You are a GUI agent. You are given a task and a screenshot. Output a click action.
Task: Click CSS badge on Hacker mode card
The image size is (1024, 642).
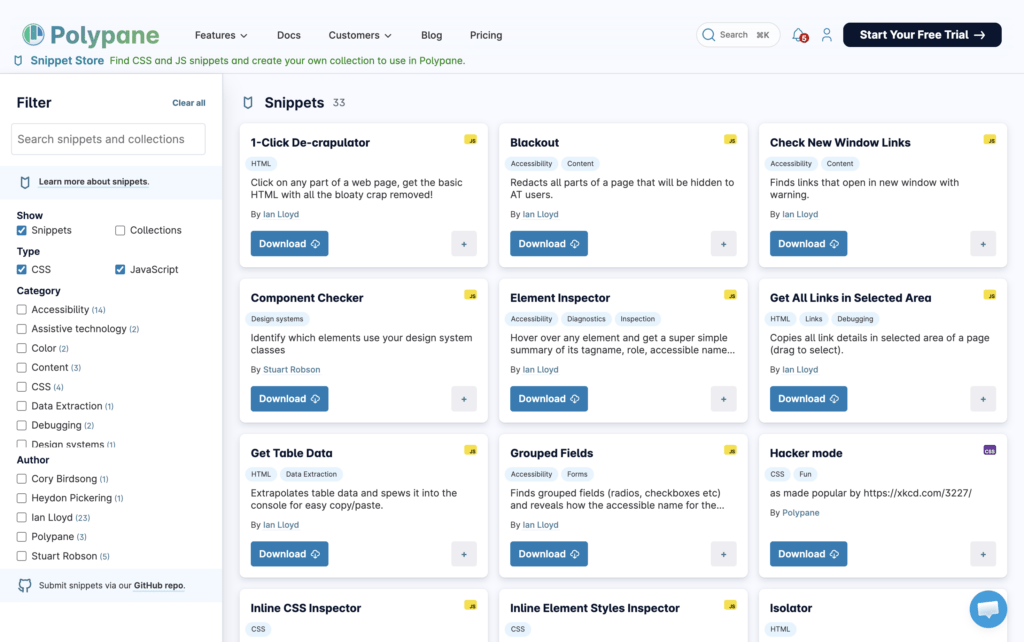[989, 450]
